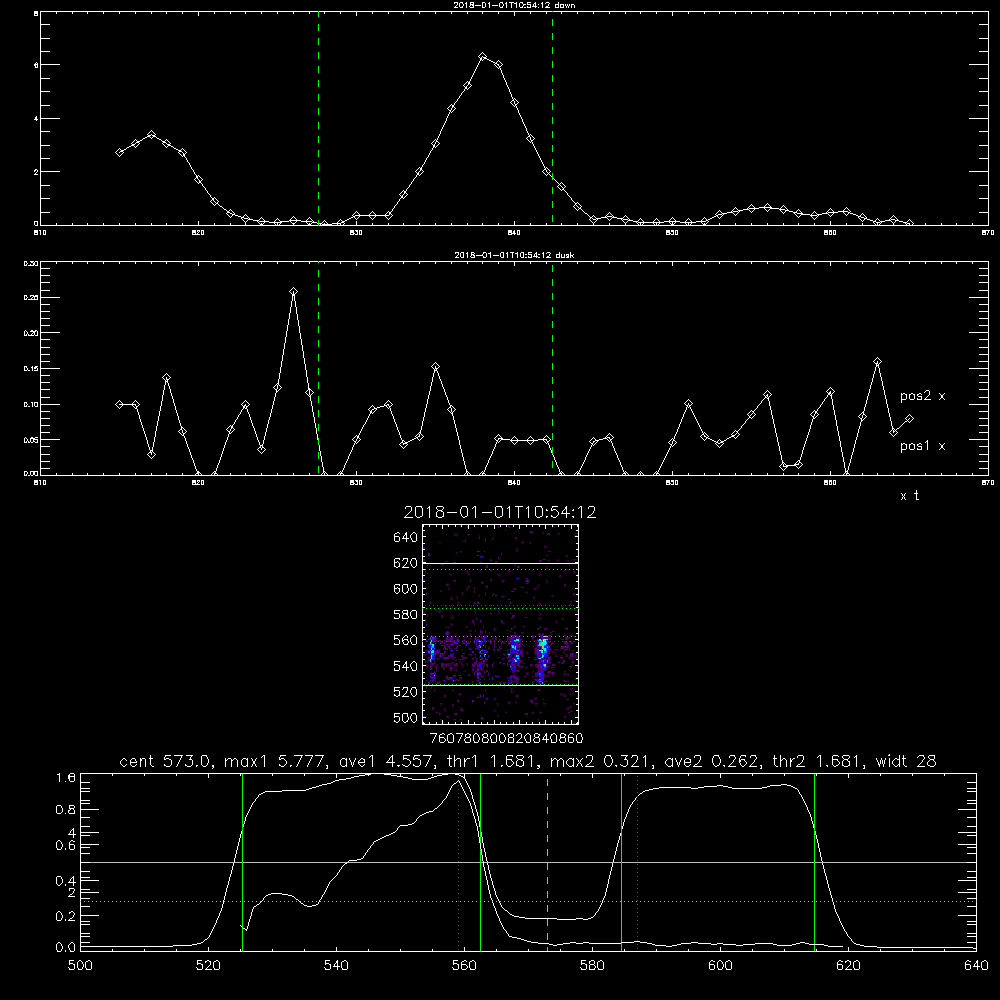Click the green line near 615 in bottom plot

(x=814, y=861)
